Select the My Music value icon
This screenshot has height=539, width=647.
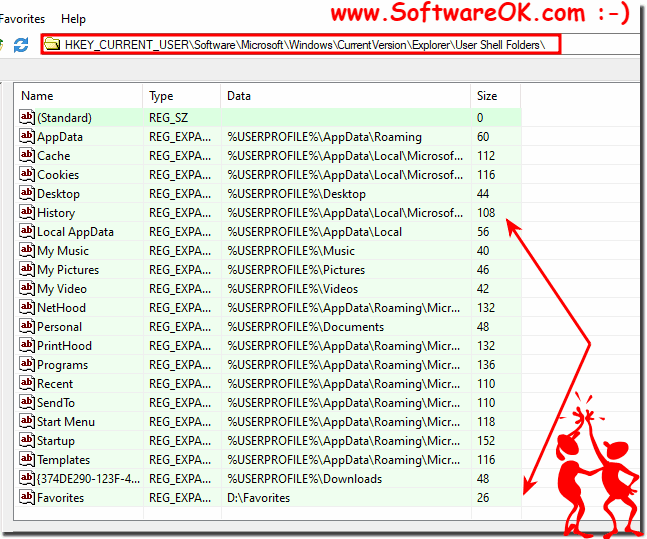click(27, 250)
